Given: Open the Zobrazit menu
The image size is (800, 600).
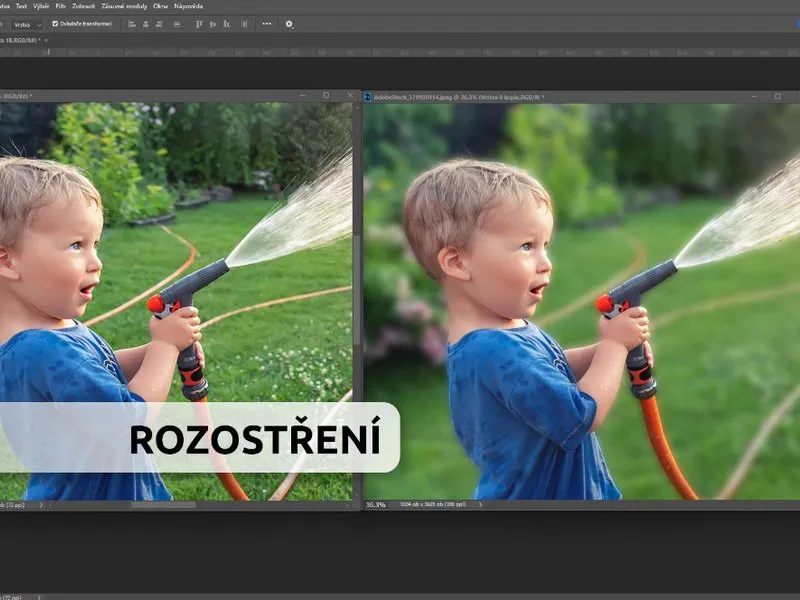Looking at the screenshot, I should click(x=84, y=6).
